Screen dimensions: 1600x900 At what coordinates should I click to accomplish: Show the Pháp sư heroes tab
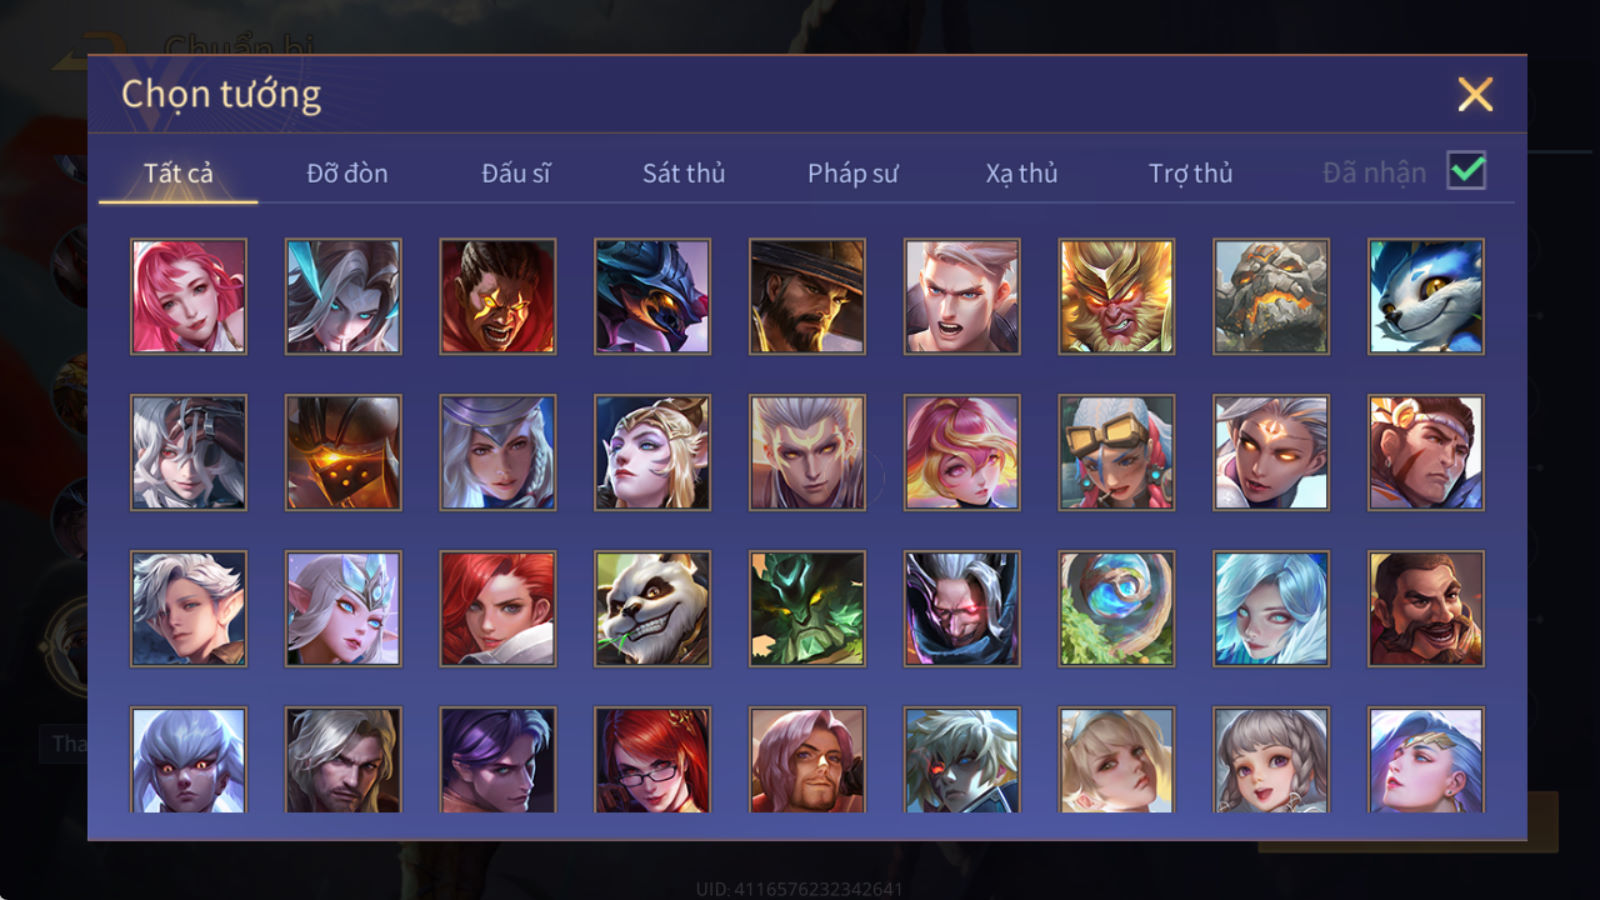(853, 173)
